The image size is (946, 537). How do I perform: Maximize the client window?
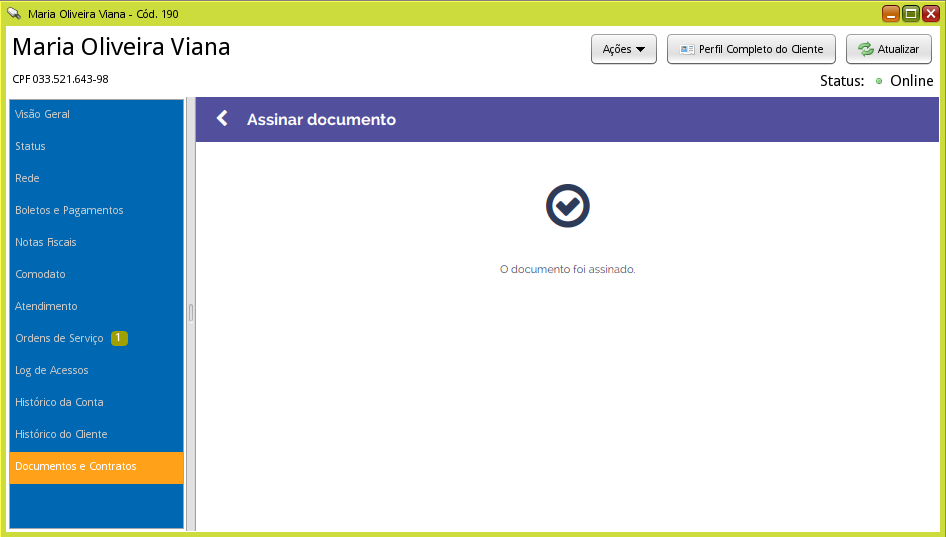coord(911,13)
